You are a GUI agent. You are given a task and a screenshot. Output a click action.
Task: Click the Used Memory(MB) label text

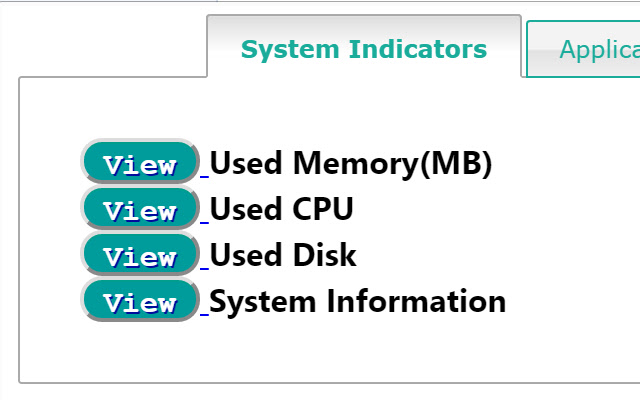pos(350,164)
